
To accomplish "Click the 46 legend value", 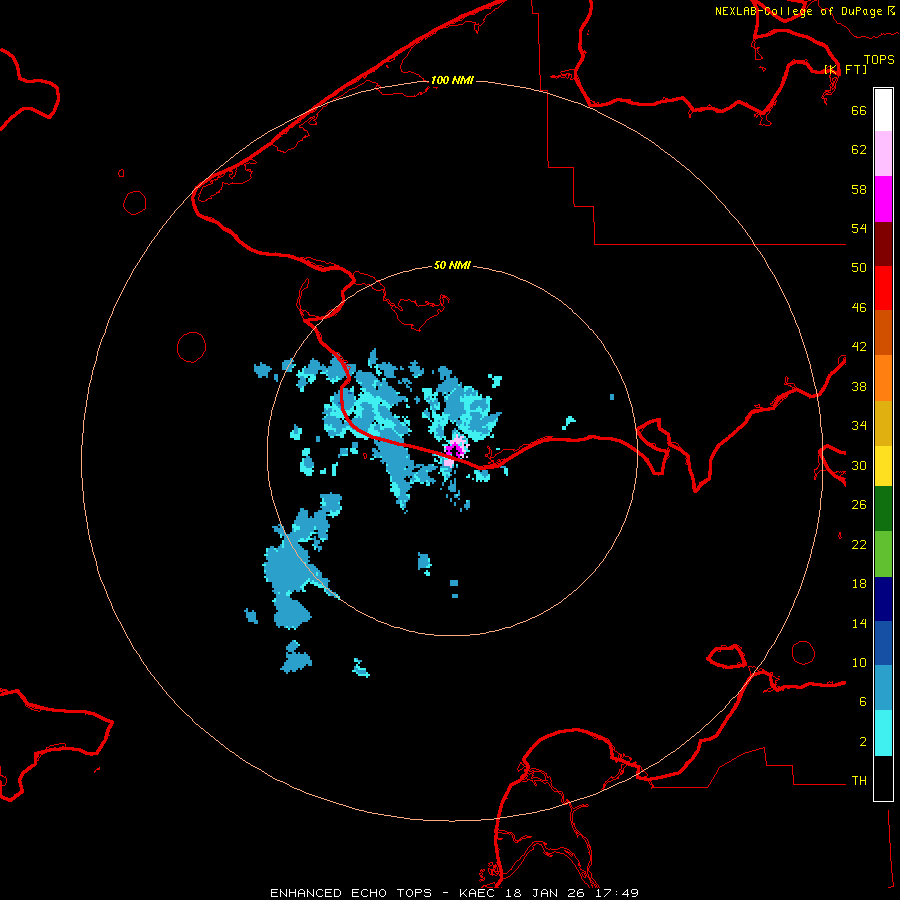I will (x=859, y=308).
